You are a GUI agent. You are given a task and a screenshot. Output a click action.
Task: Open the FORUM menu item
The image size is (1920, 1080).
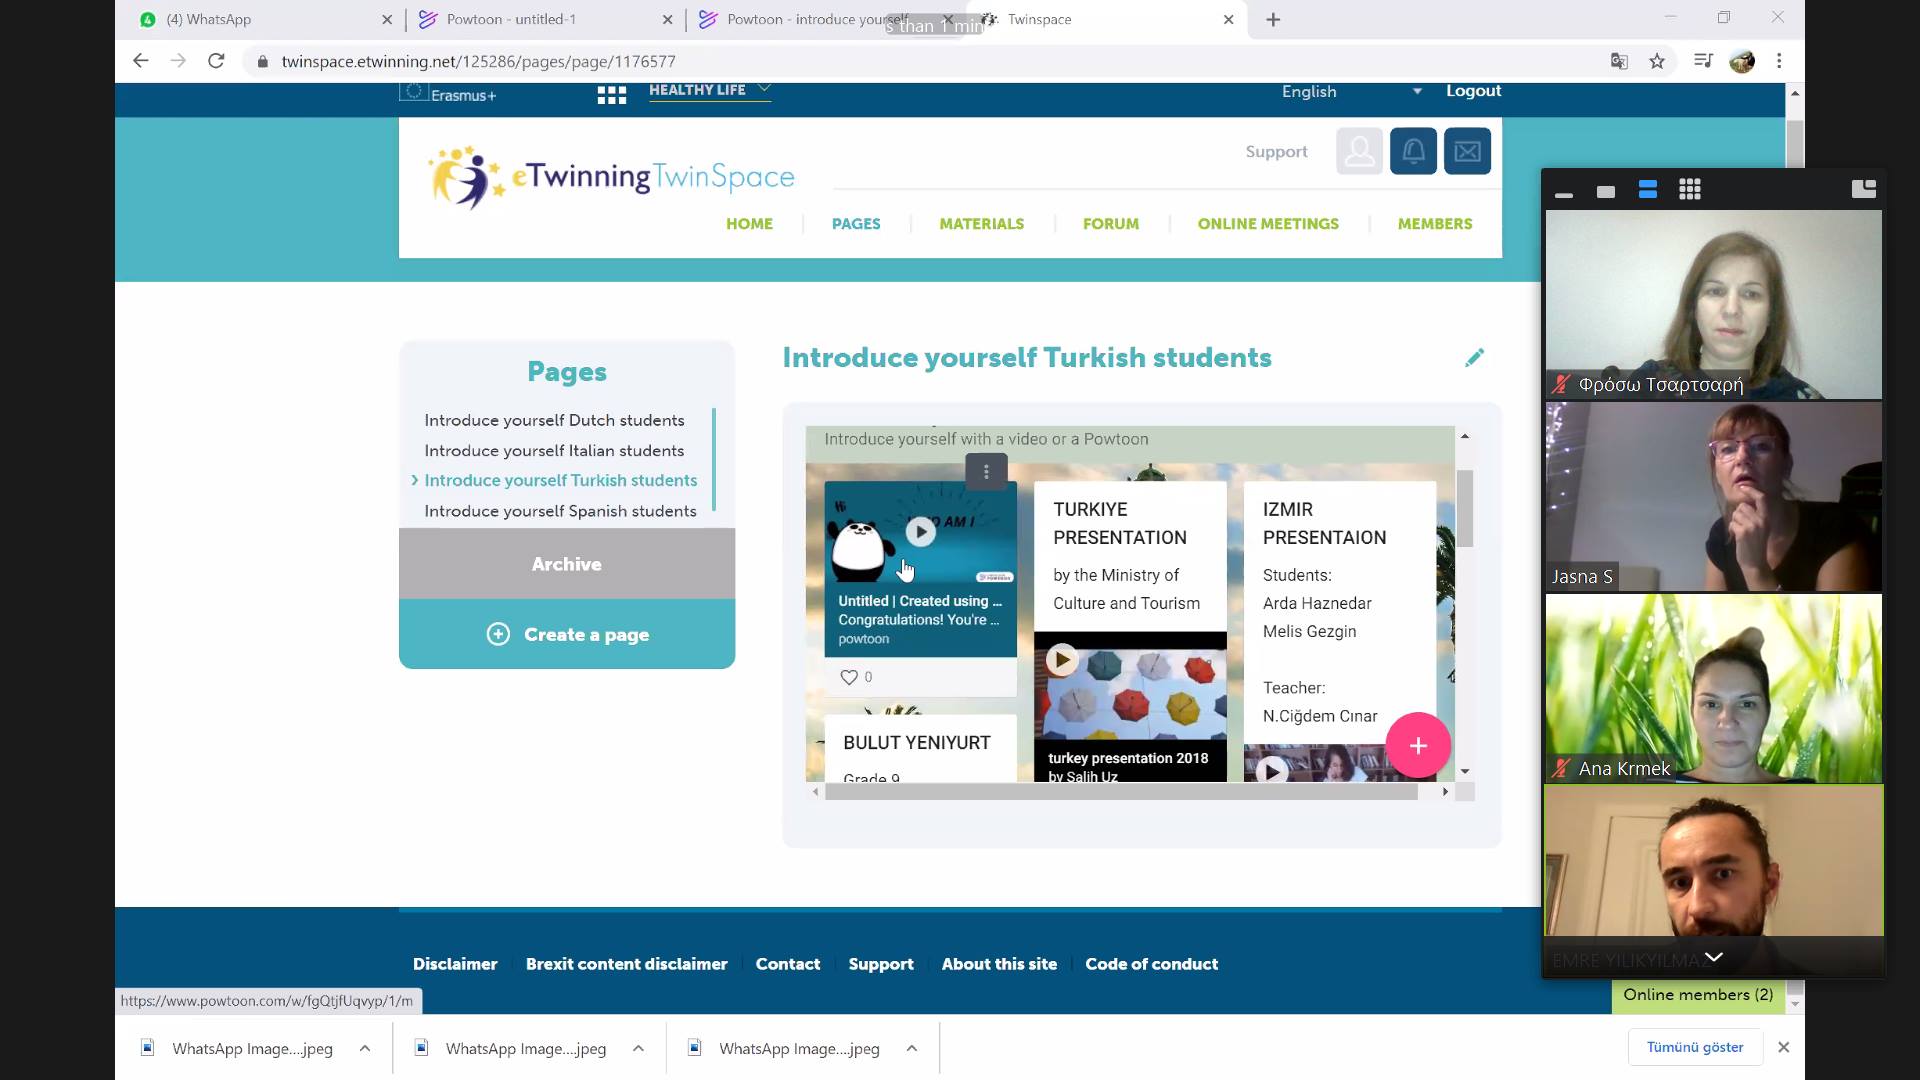click(1110, 224)
